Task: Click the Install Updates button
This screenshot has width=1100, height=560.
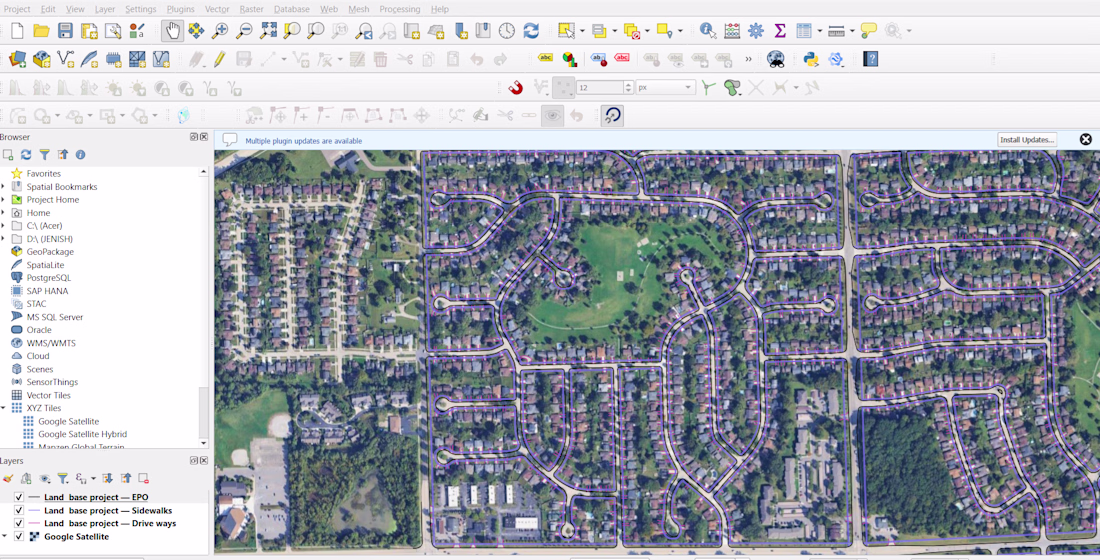Action: point(1027,140)
